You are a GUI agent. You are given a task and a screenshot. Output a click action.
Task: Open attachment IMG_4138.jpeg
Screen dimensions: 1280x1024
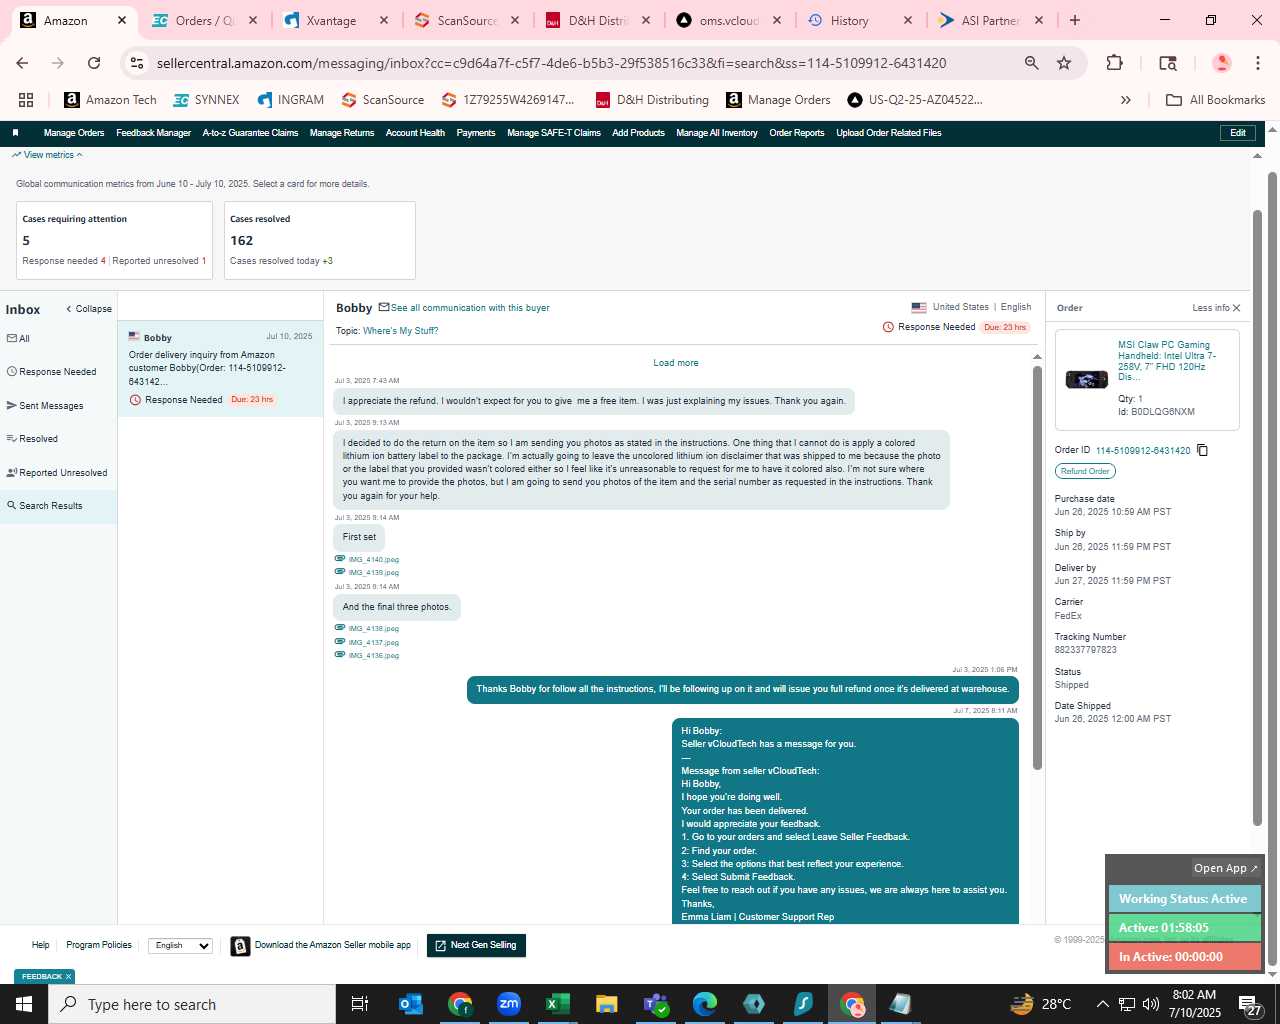pyautogui.click(x=373, y=629)
